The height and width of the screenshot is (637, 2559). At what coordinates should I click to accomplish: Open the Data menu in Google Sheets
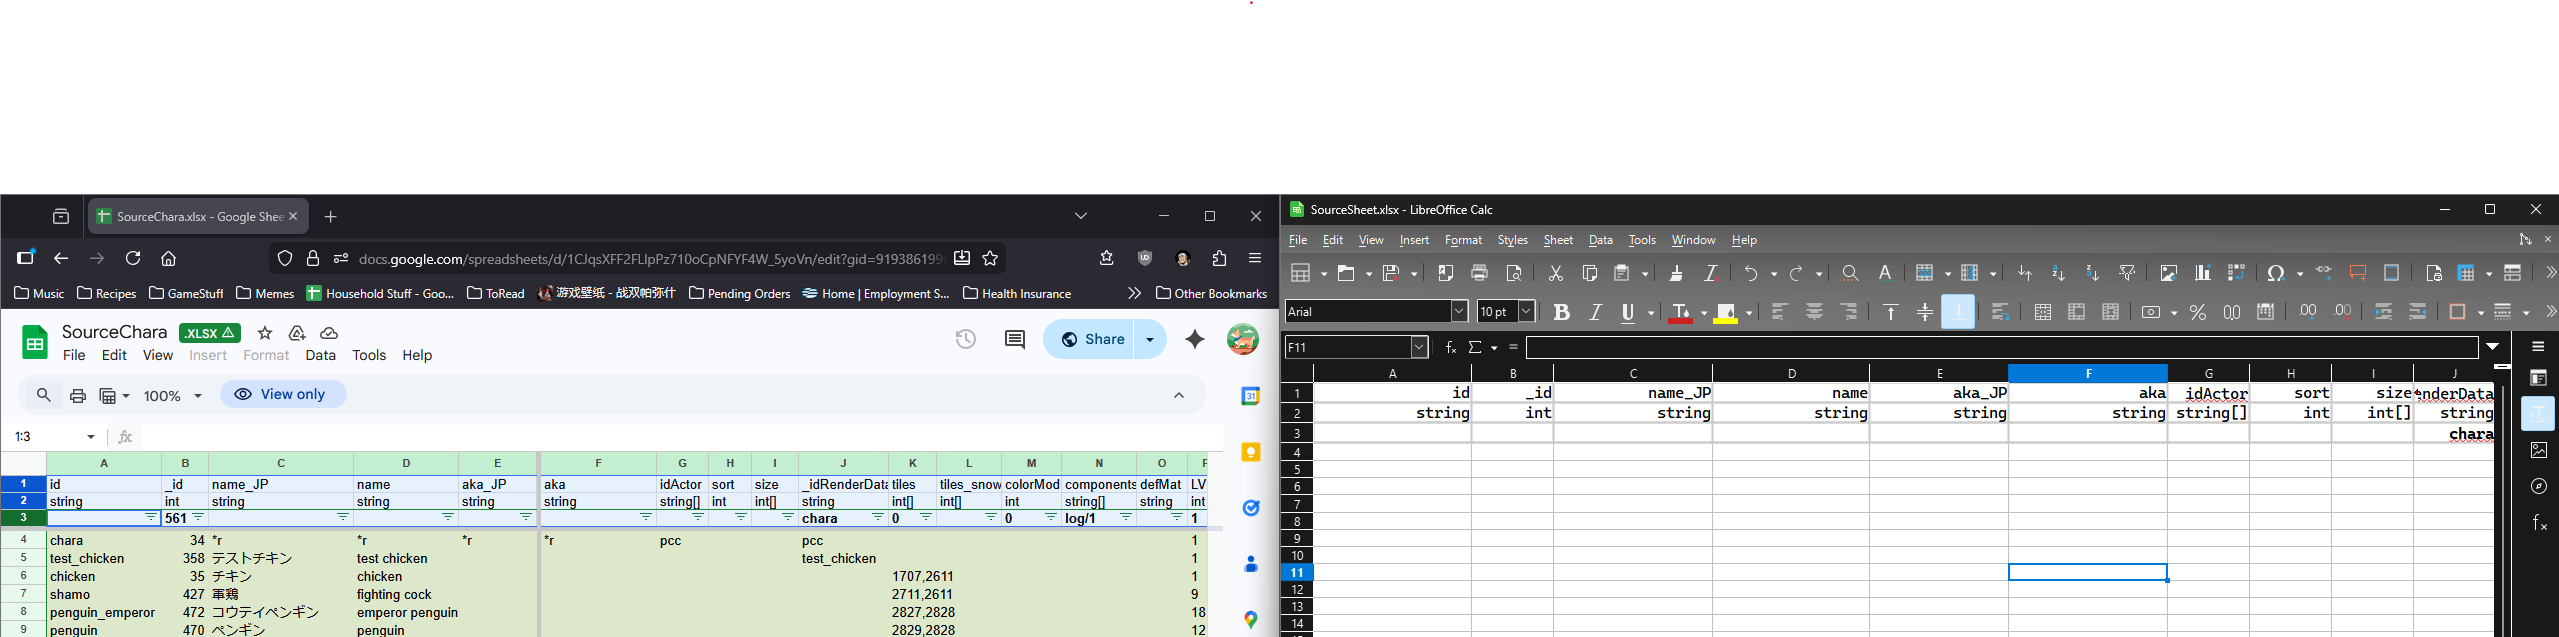(x=320, y=355)
